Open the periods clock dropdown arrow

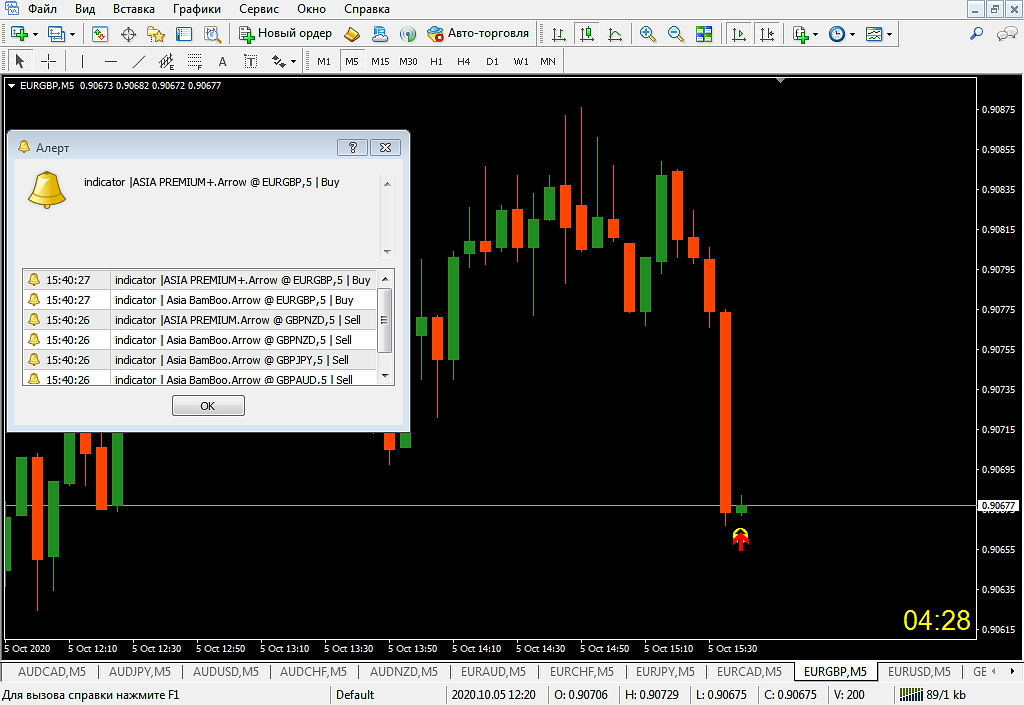(852, 34)
